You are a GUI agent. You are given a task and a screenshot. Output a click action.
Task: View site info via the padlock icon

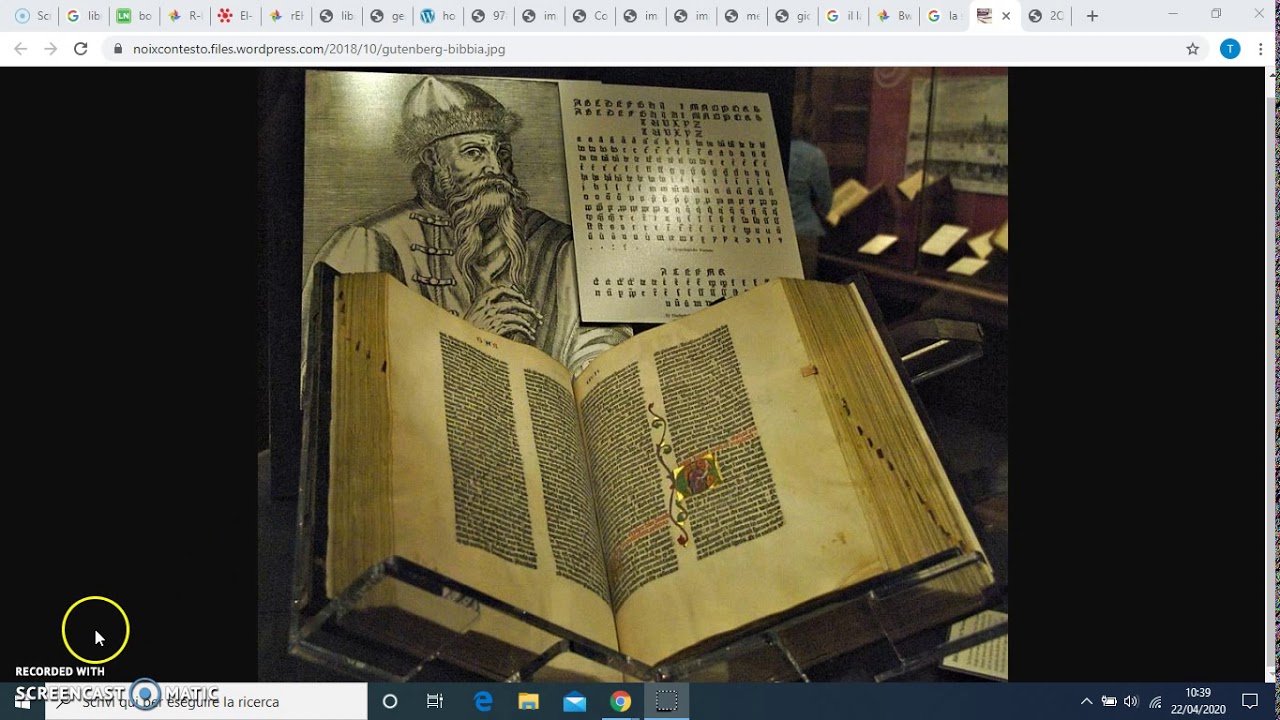pos(118,49)
